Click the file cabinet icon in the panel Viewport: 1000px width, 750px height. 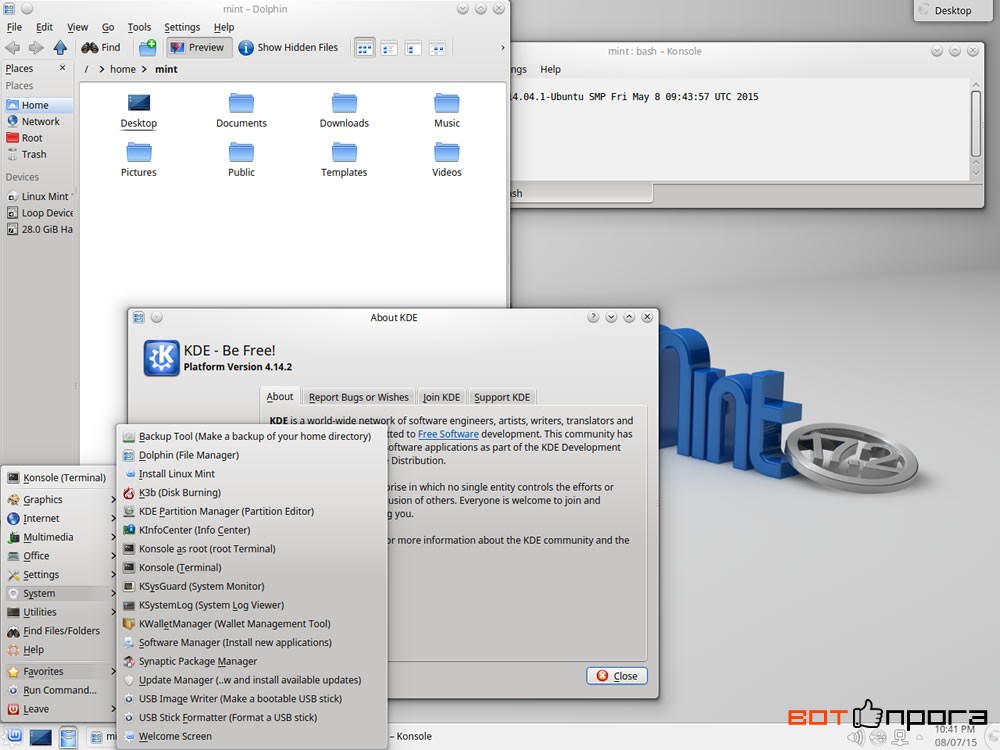tap(68, 737)
